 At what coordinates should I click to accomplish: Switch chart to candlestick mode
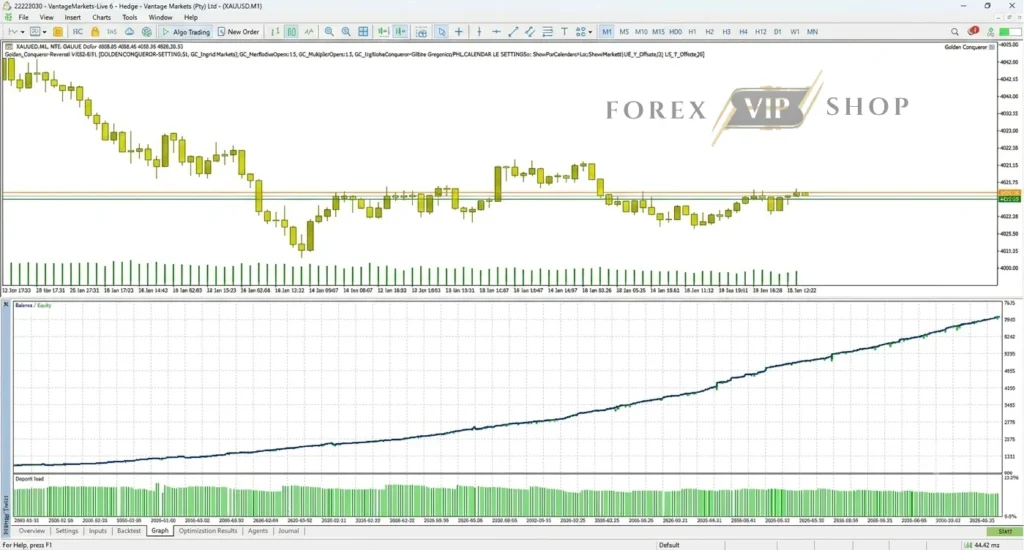291,31
